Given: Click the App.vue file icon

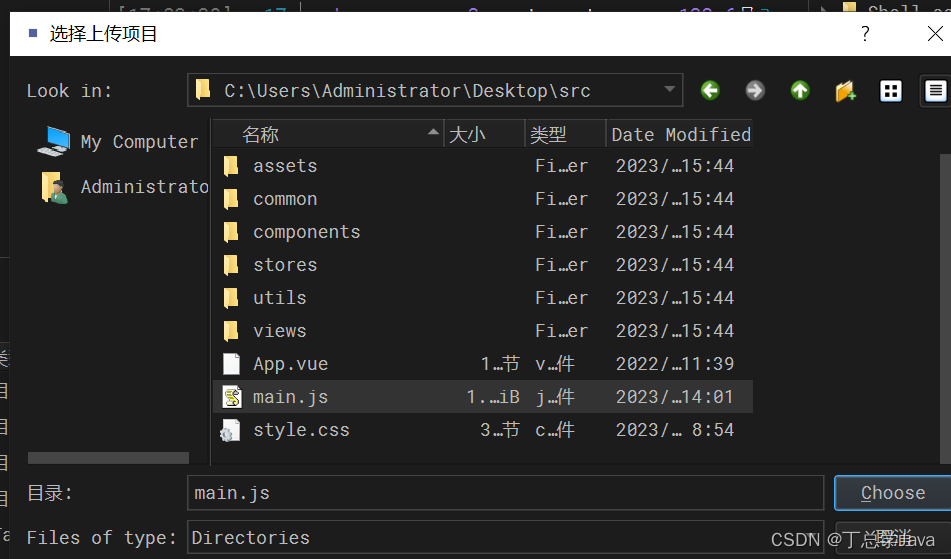Looking at the screenshot, I should coord(231,364).
